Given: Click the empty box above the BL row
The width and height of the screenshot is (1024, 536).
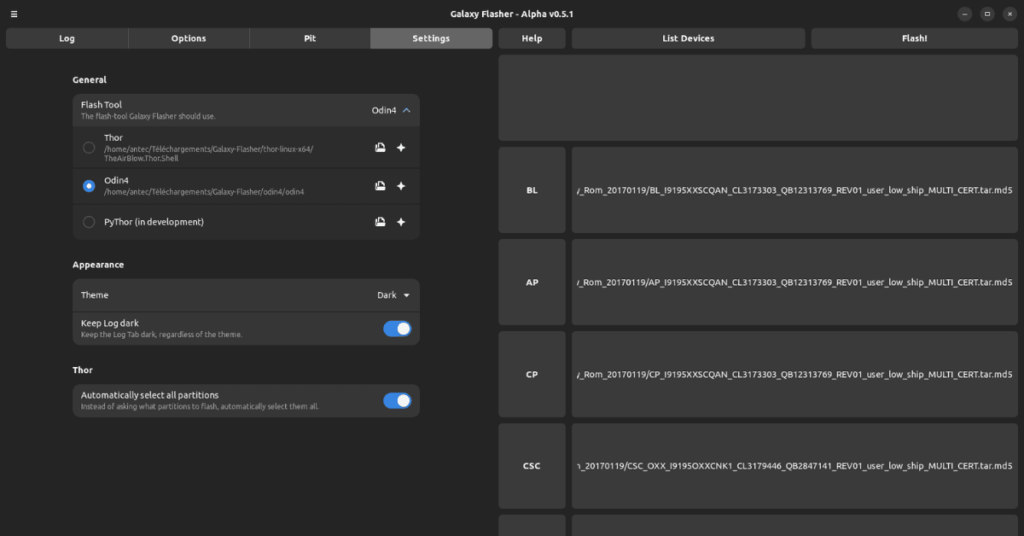Looking at the screenshot, I should click(758, 98).
